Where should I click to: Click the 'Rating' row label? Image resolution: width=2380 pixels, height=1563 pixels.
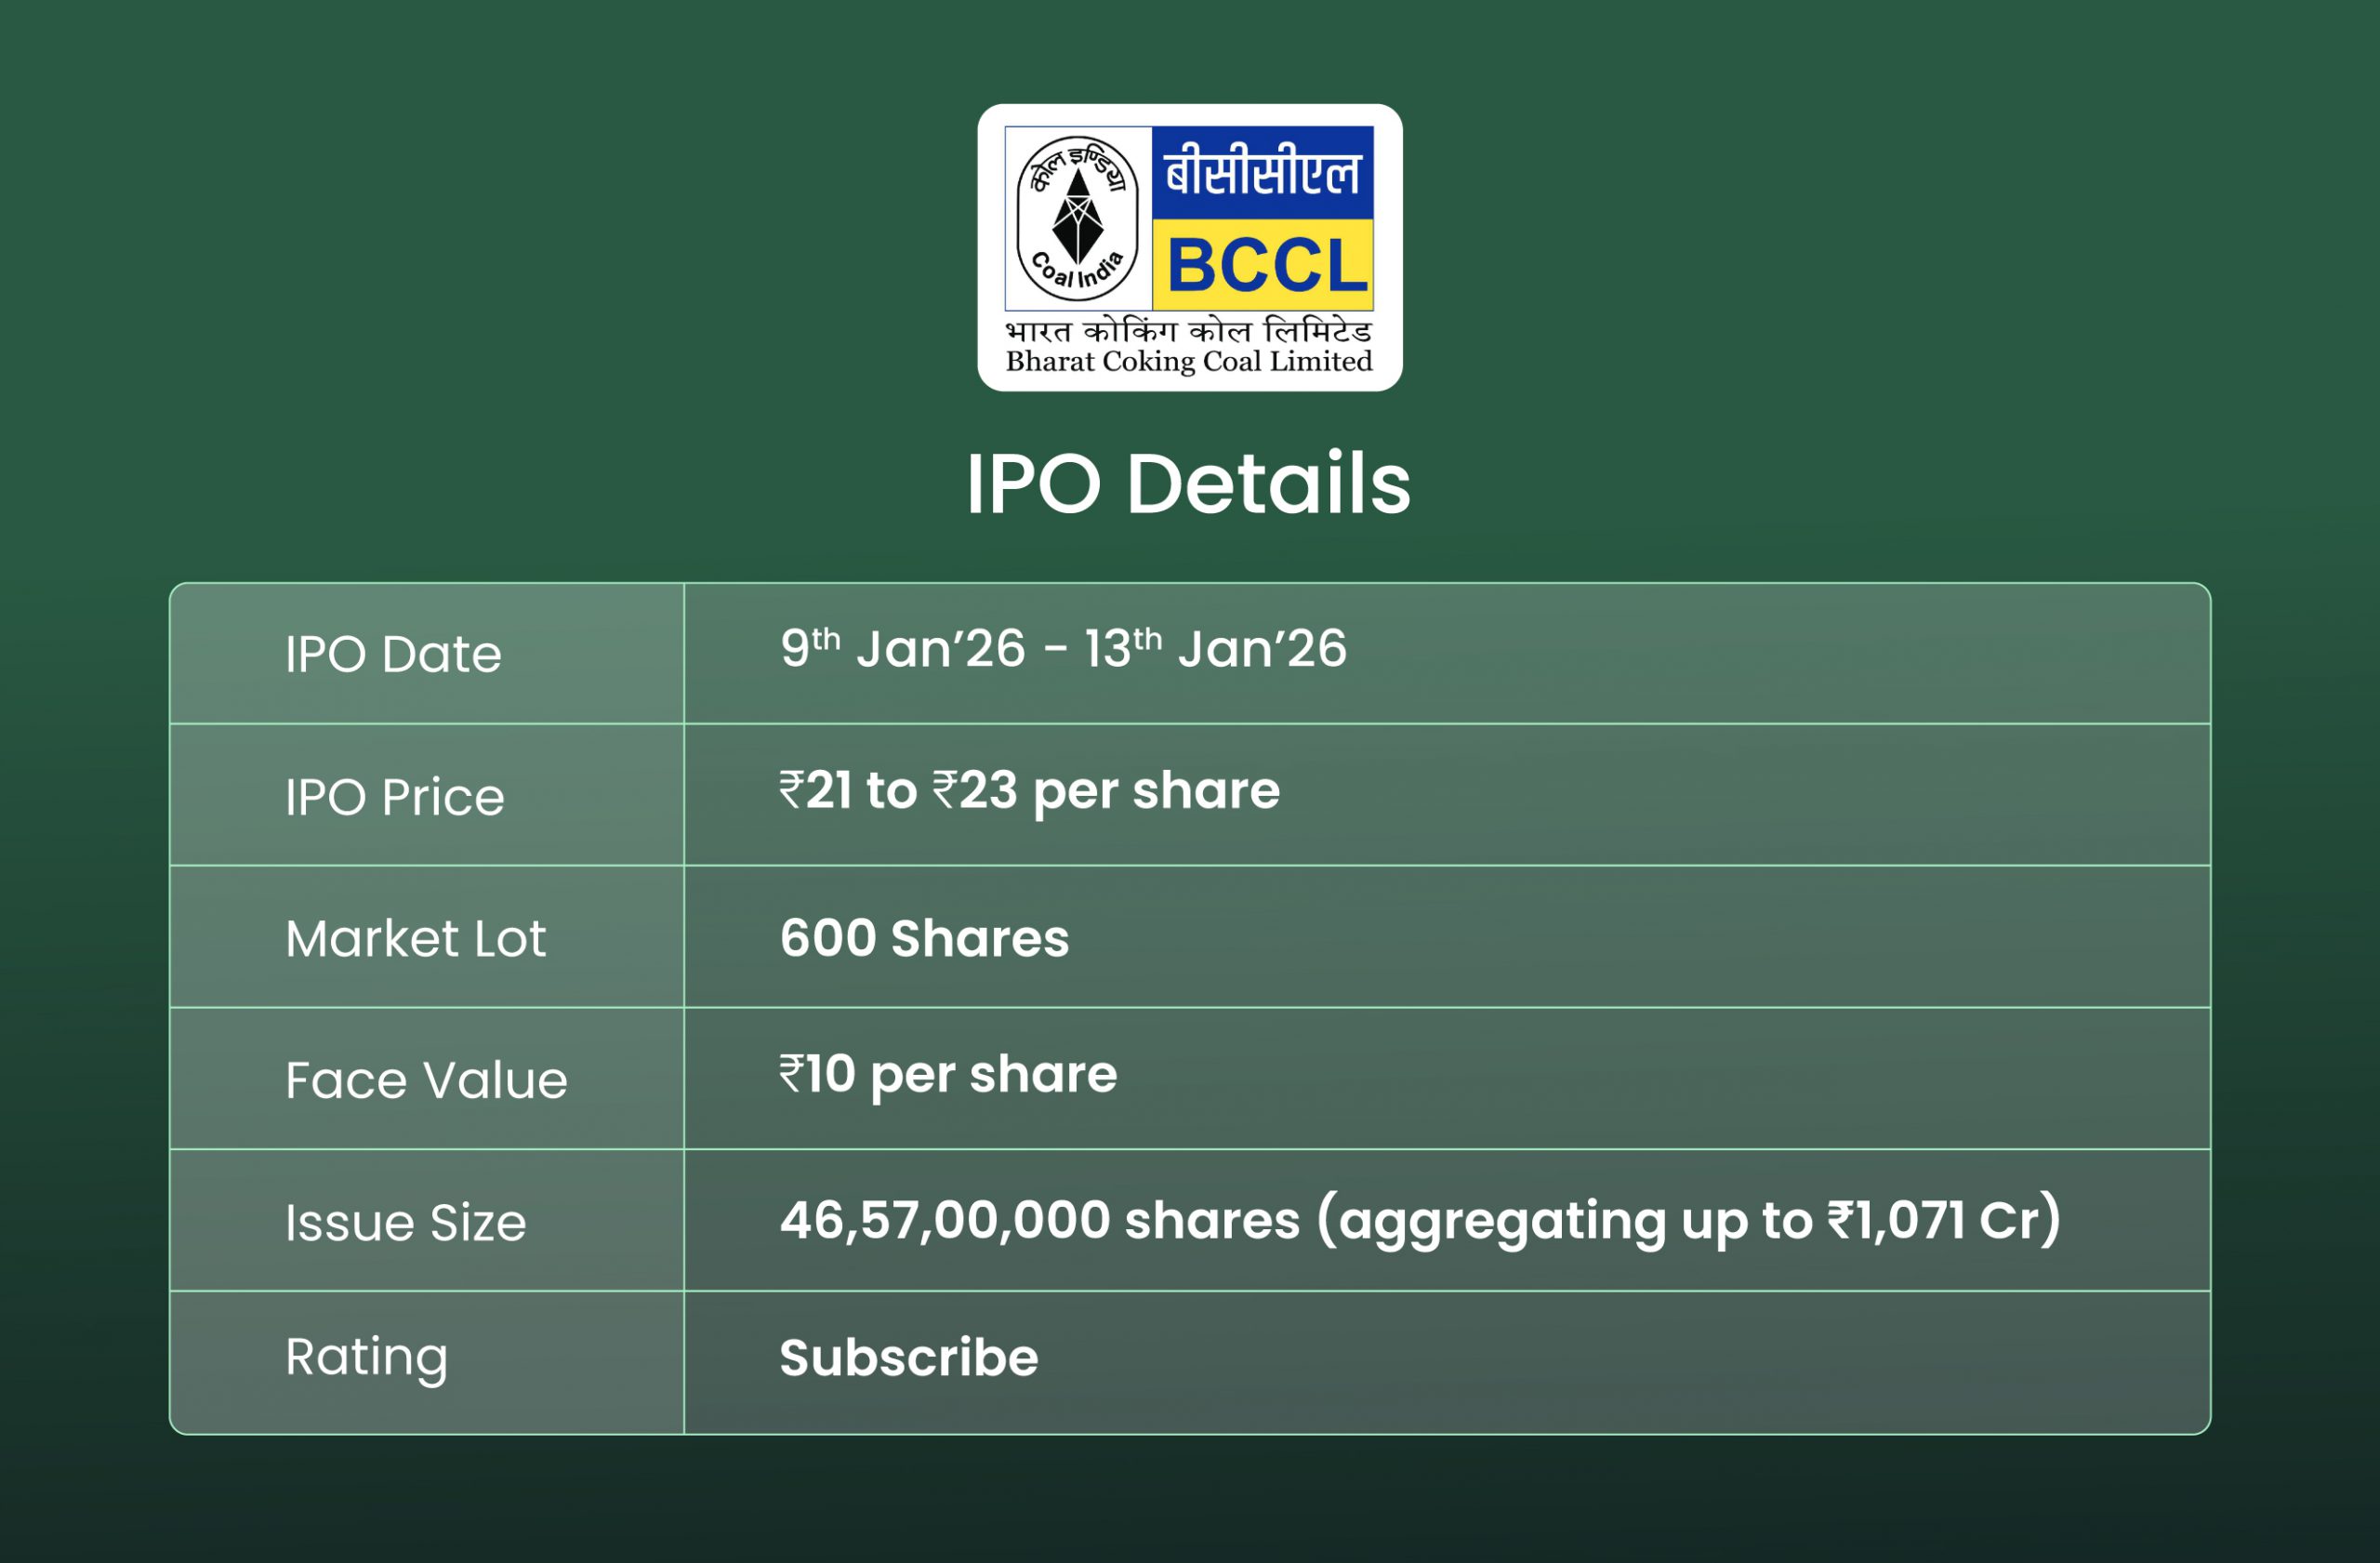tap(366, 1357)
